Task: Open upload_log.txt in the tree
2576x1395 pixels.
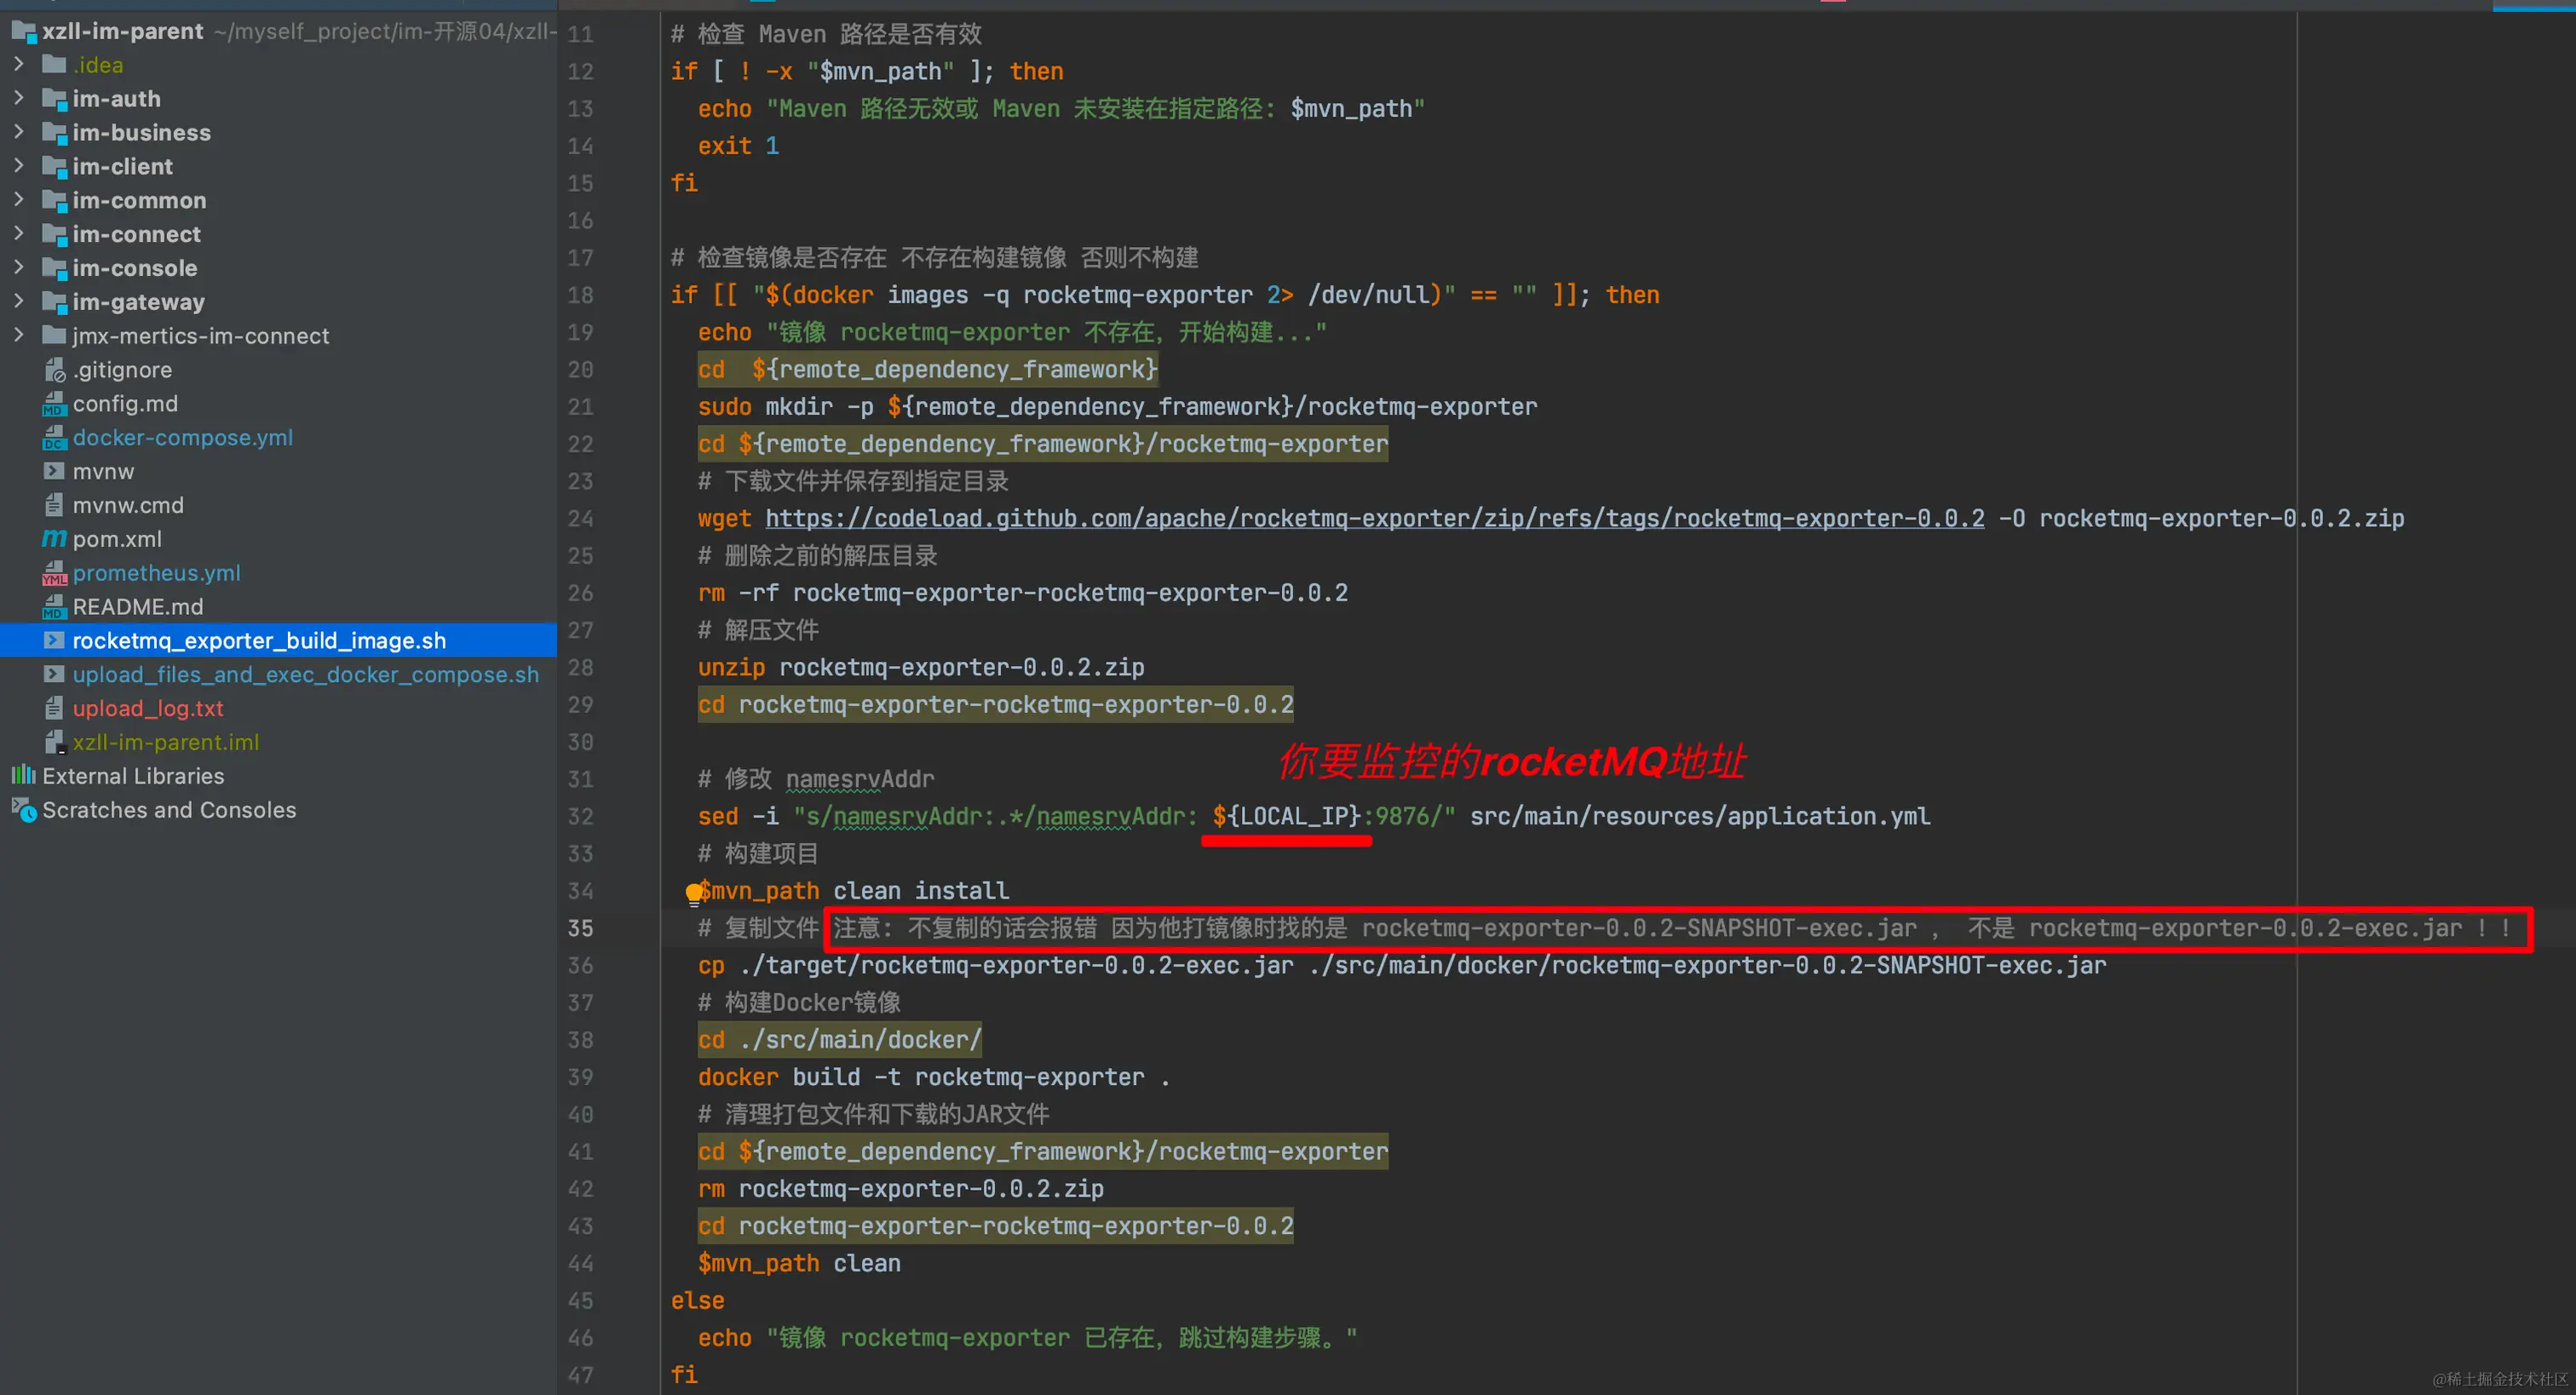Action: tap(147, 709)
